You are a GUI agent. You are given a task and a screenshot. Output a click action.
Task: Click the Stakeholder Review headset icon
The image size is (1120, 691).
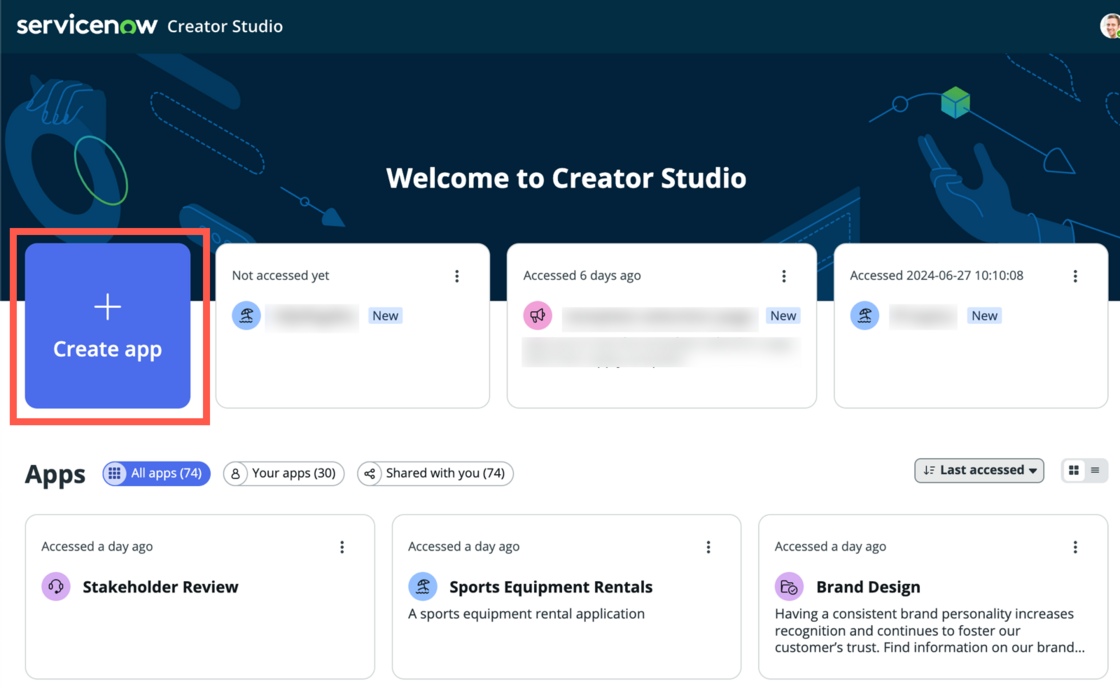56,587
